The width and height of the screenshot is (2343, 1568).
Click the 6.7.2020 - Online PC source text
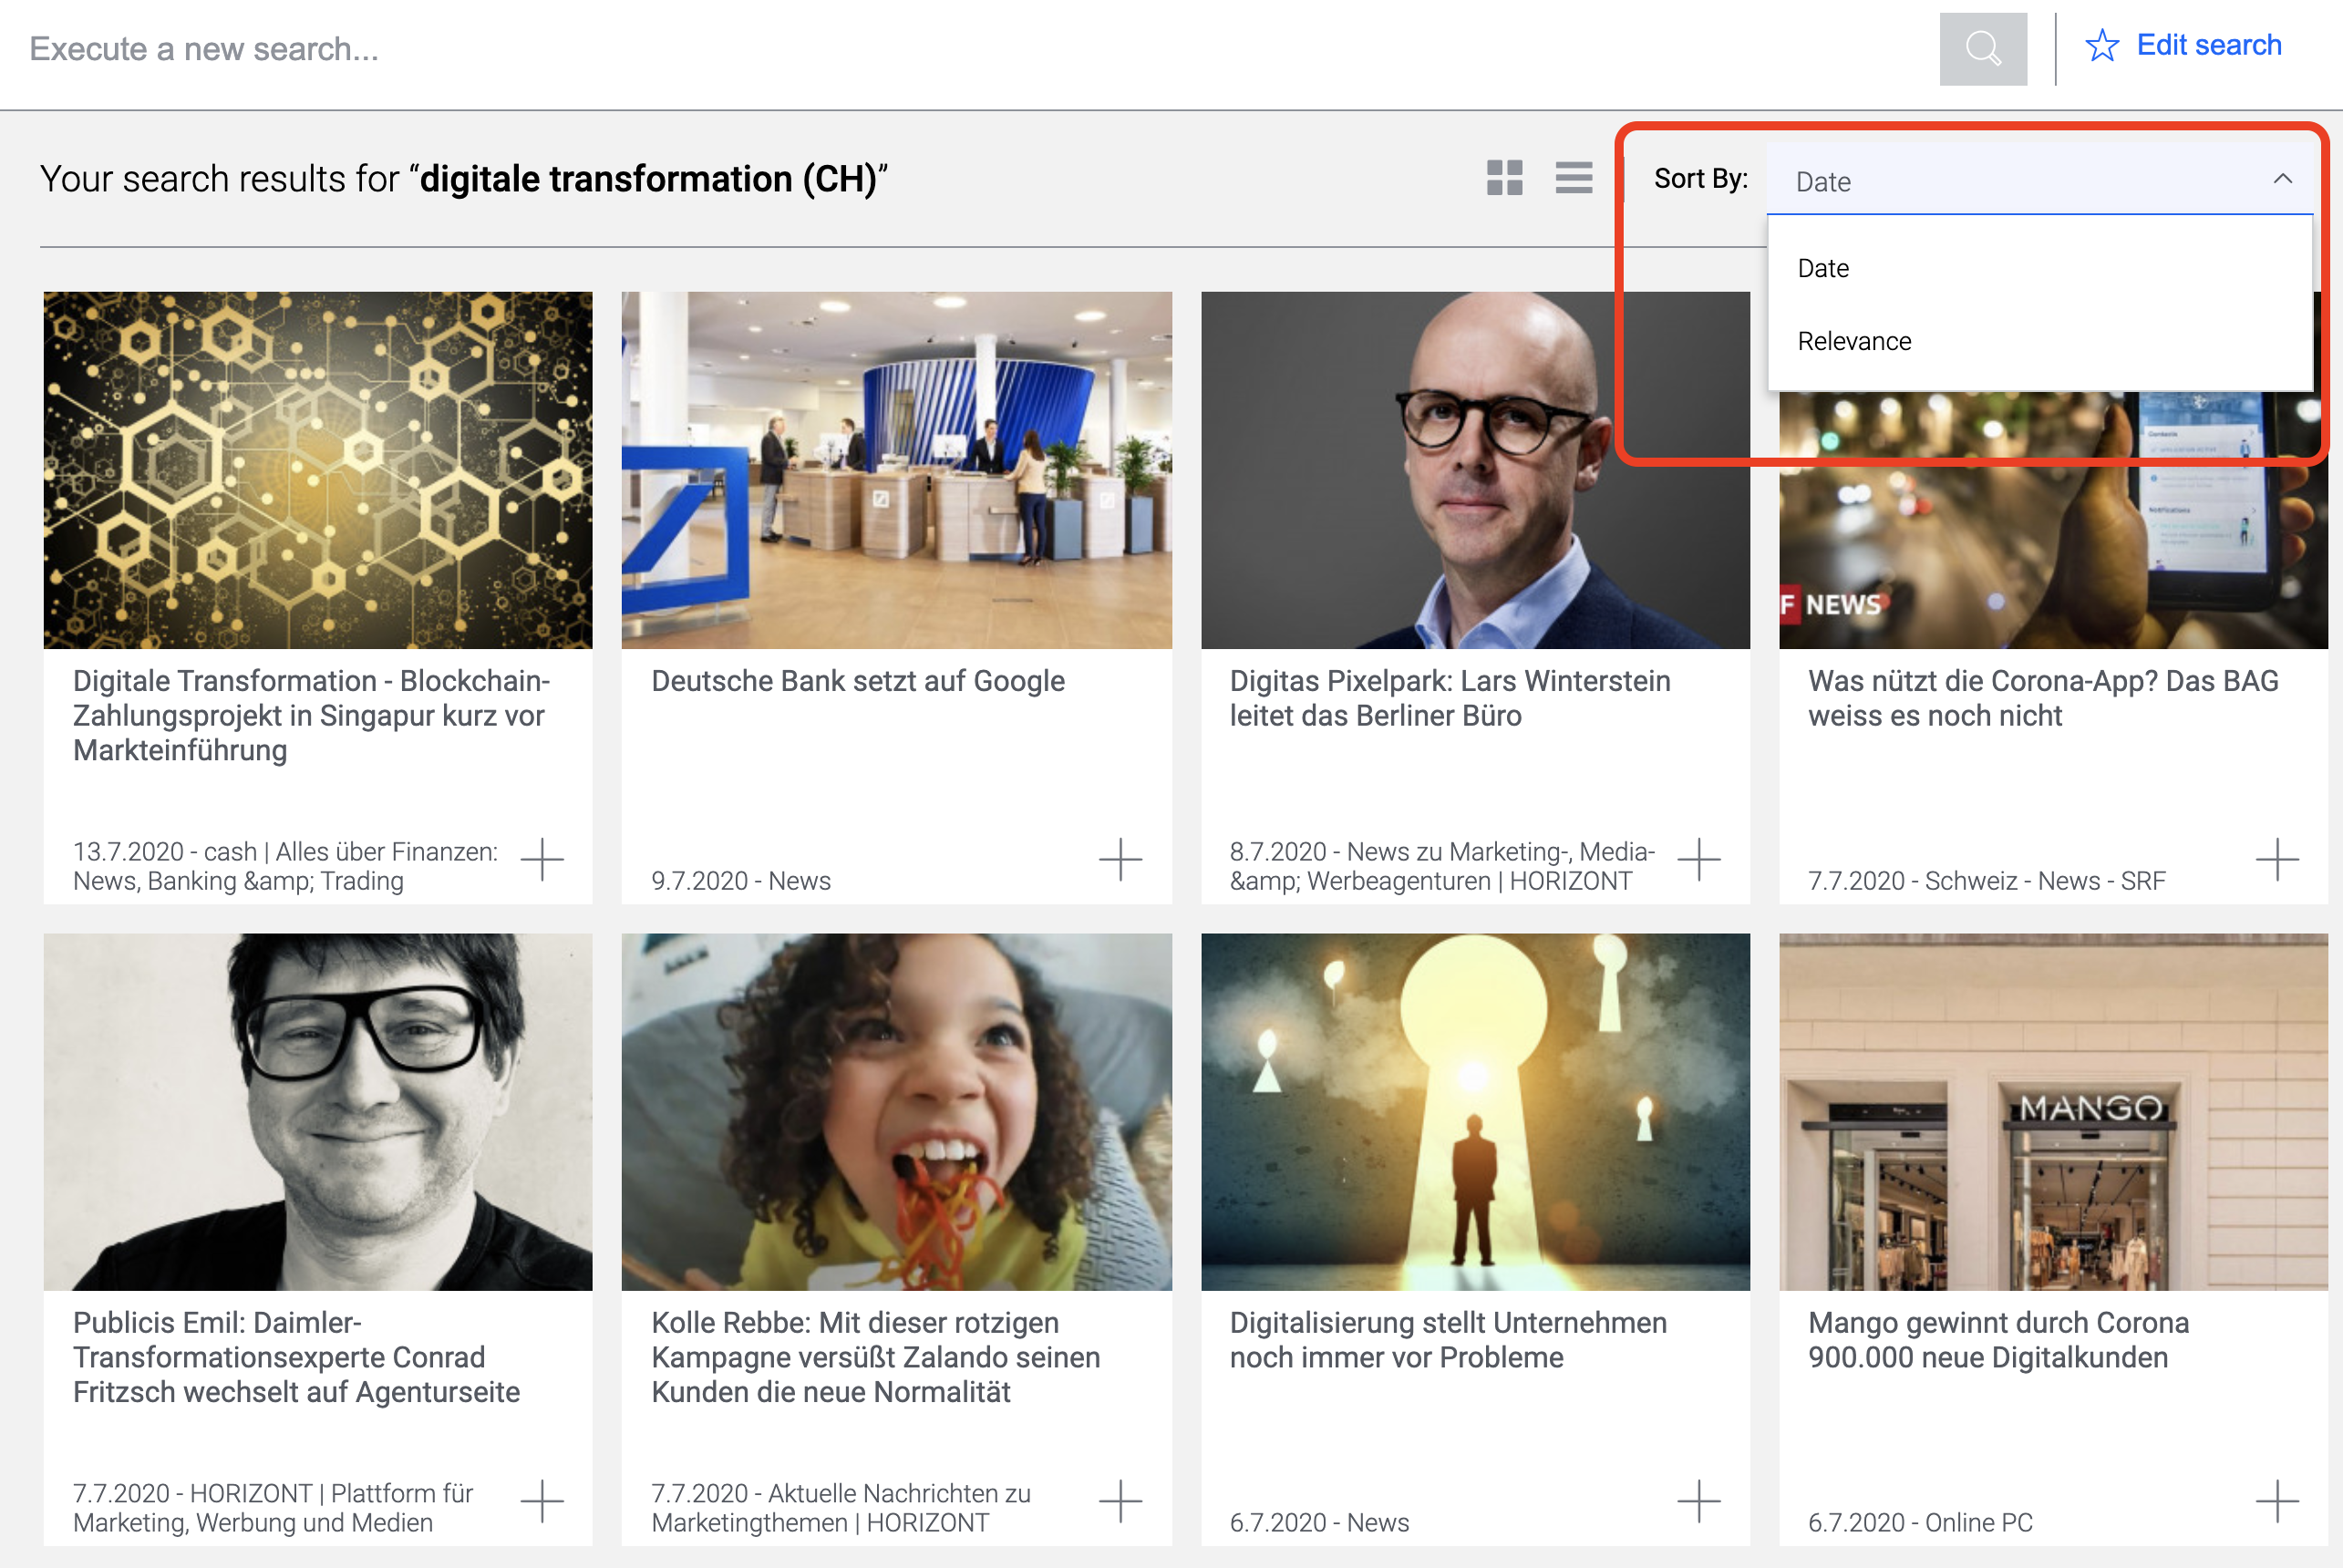pyautogui.click(x=1920, y=1523)
